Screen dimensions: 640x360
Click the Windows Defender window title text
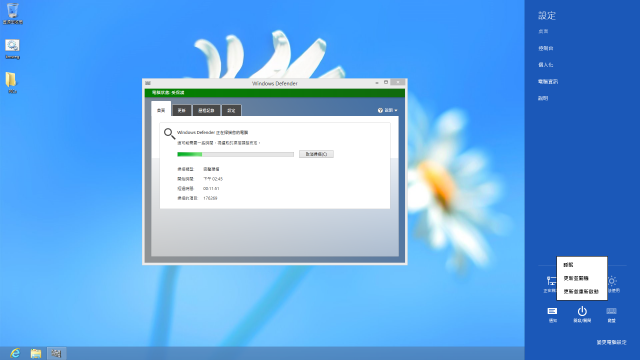(x=275, y=83)
